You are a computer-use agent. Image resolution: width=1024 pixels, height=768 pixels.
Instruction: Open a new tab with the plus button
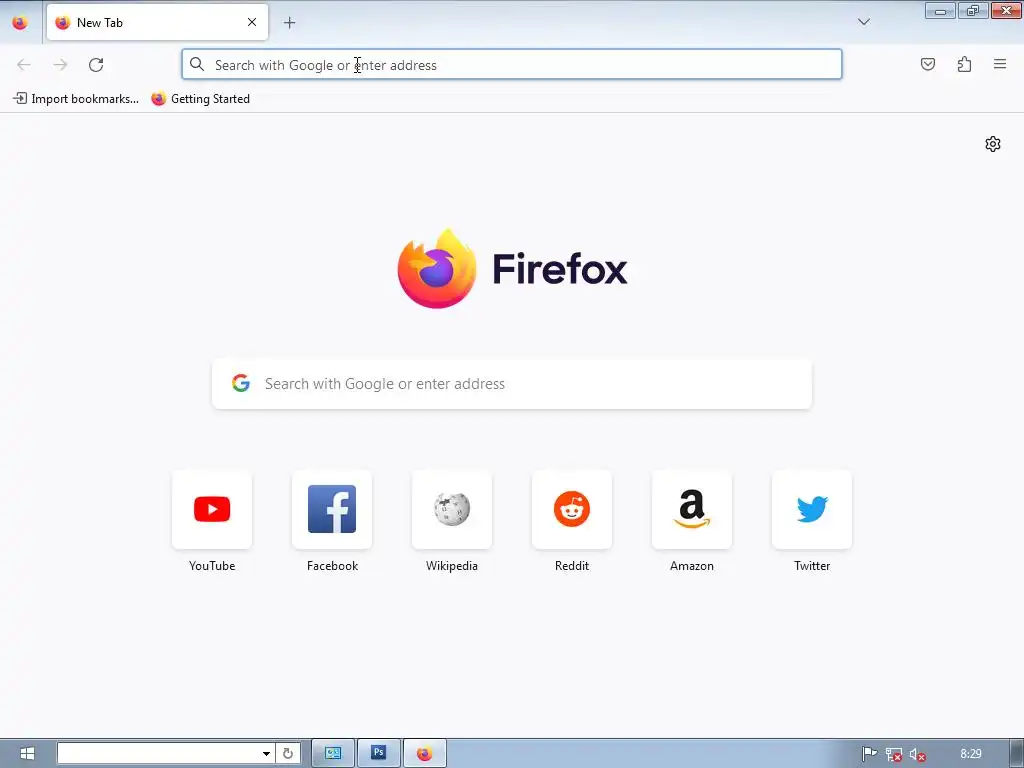[289, 23]
